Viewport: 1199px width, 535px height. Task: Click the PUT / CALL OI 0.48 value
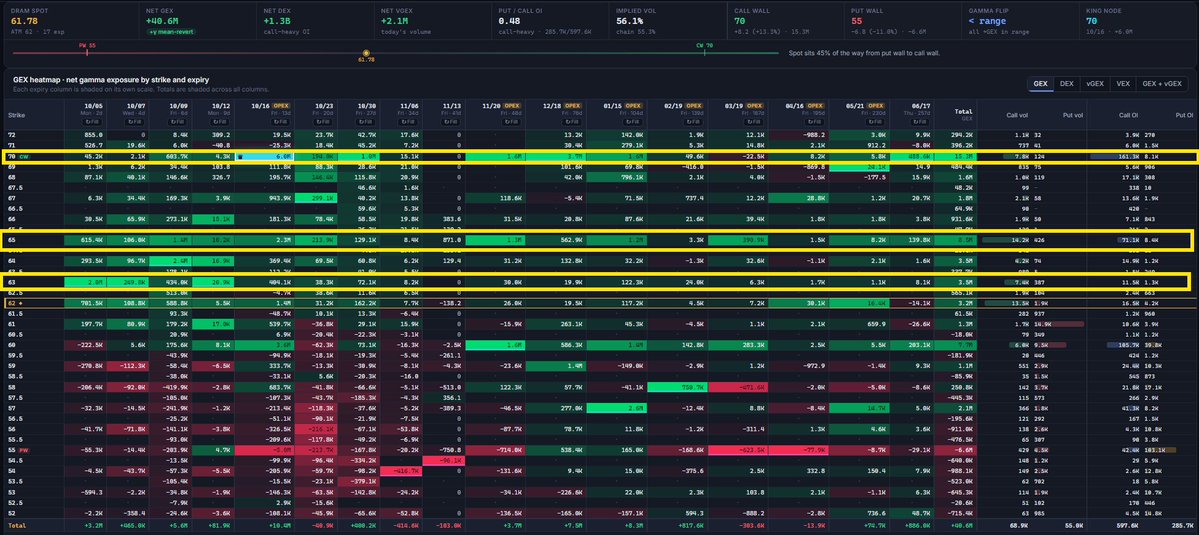(x=509, y=22)
